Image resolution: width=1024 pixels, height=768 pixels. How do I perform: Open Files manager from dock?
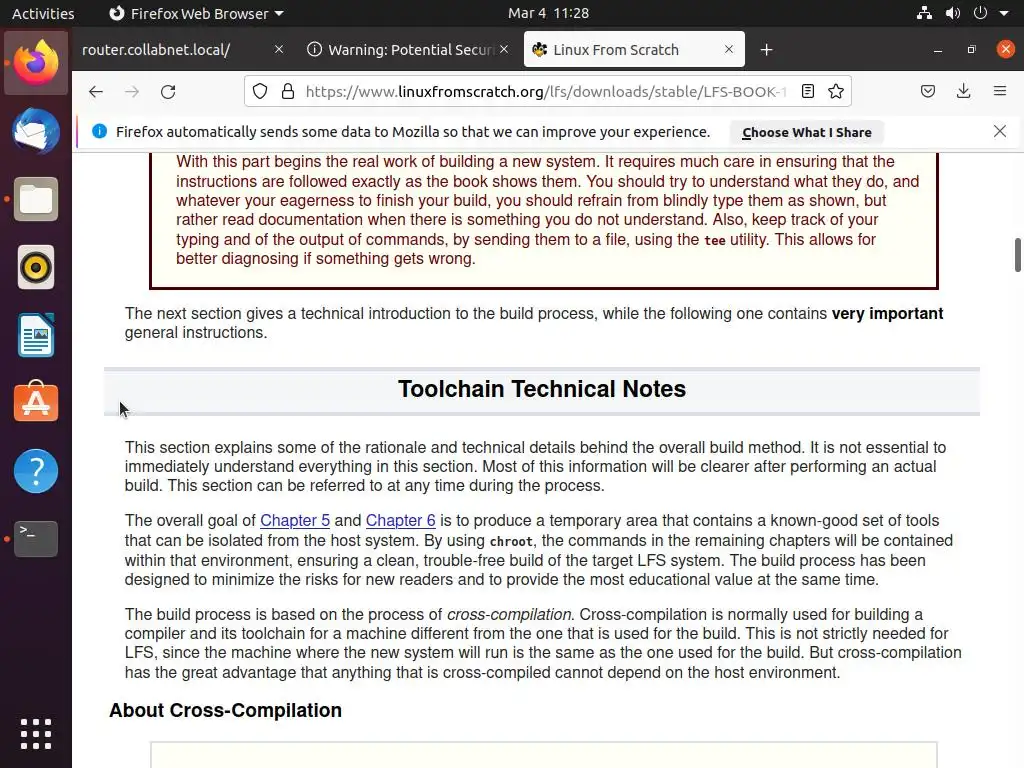[36, 199]
